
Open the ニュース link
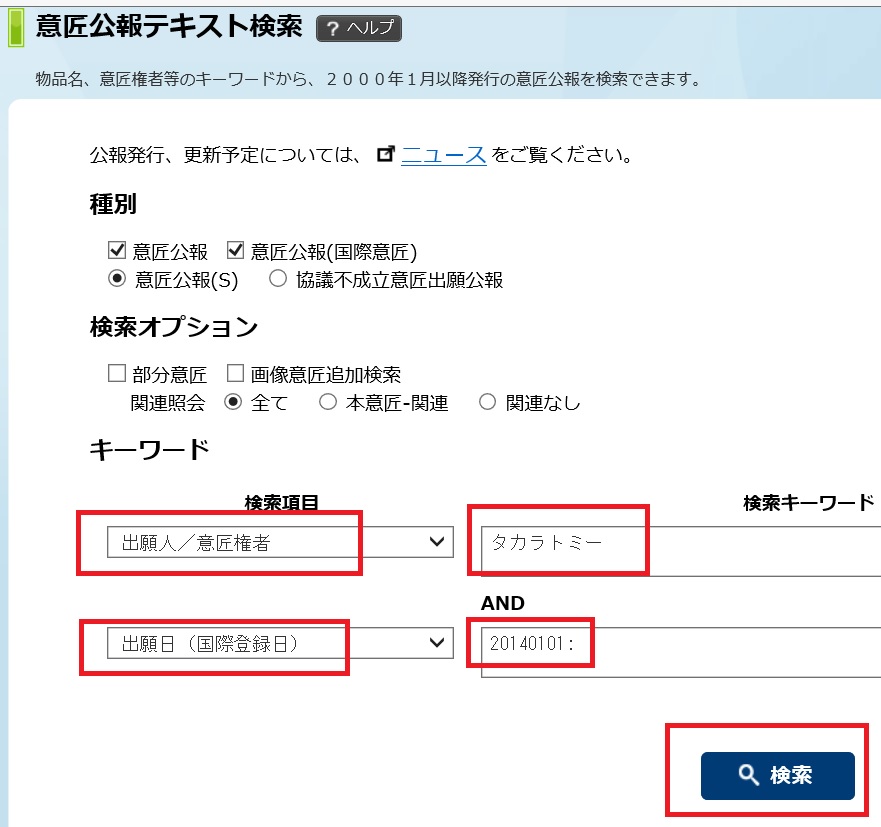click(443, 155)
